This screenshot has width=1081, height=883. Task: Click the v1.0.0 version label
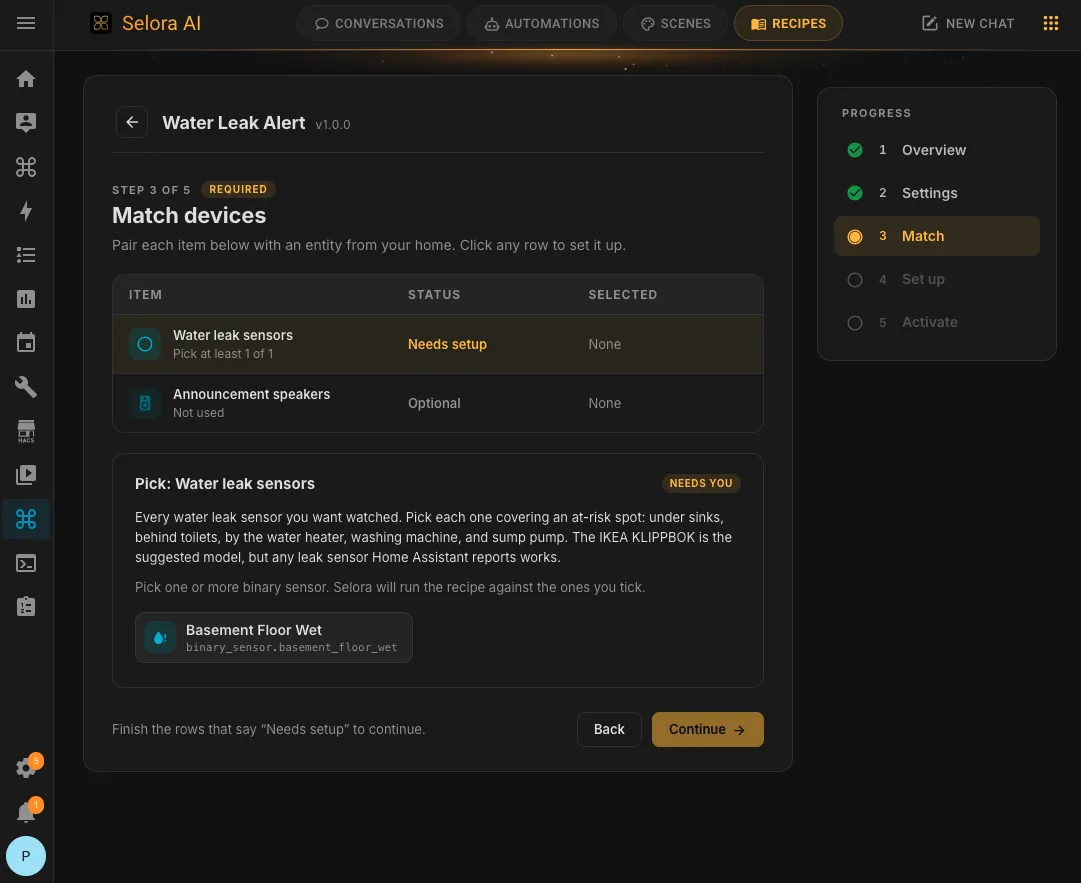pyautogui.click(x=333, y=125)
